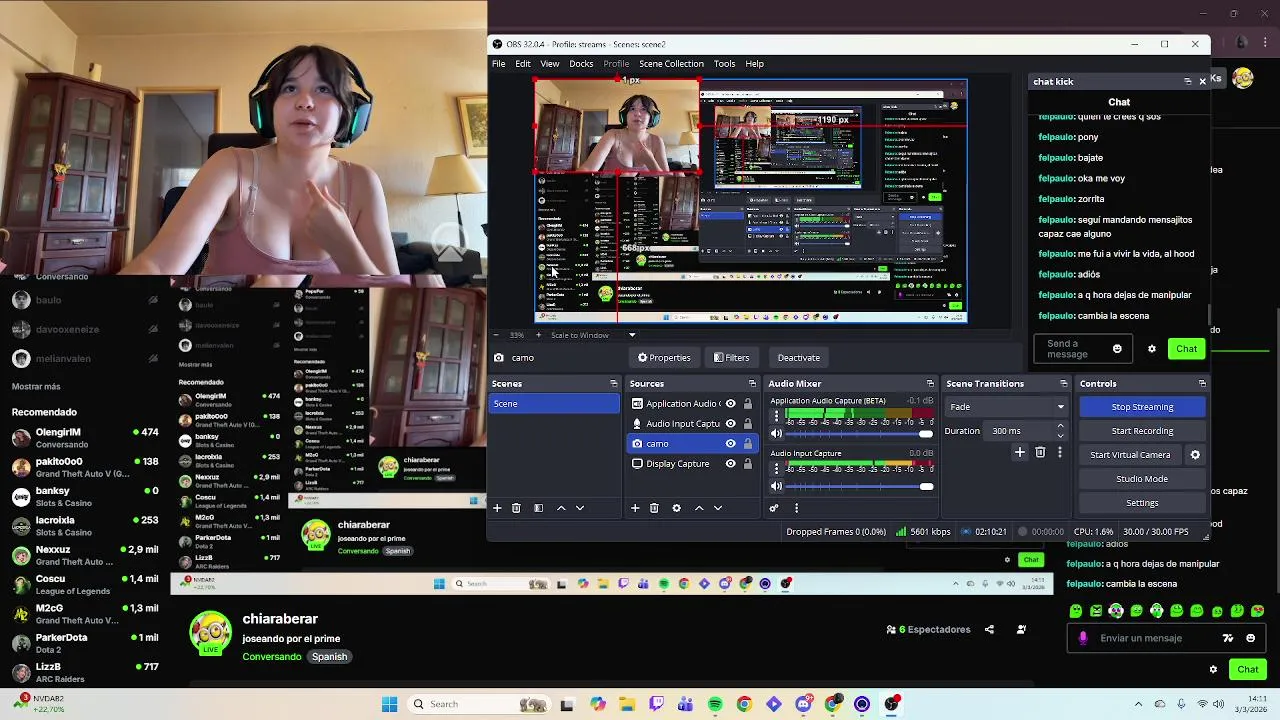Image resolution: width=1280 pixels, height=720 pixels.
Task: Open transition properties three-dot menu
Action: (1060, 453)
